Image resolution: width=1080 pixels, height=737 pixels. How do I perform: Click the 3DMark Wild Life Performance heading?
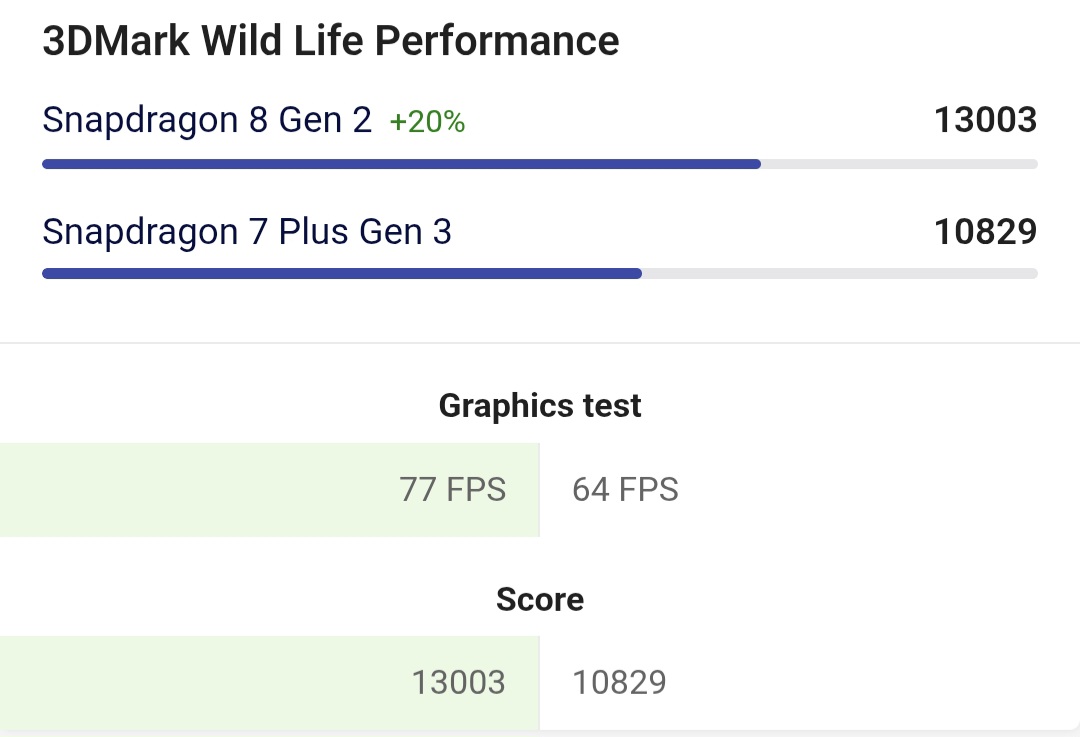(330, 41)
